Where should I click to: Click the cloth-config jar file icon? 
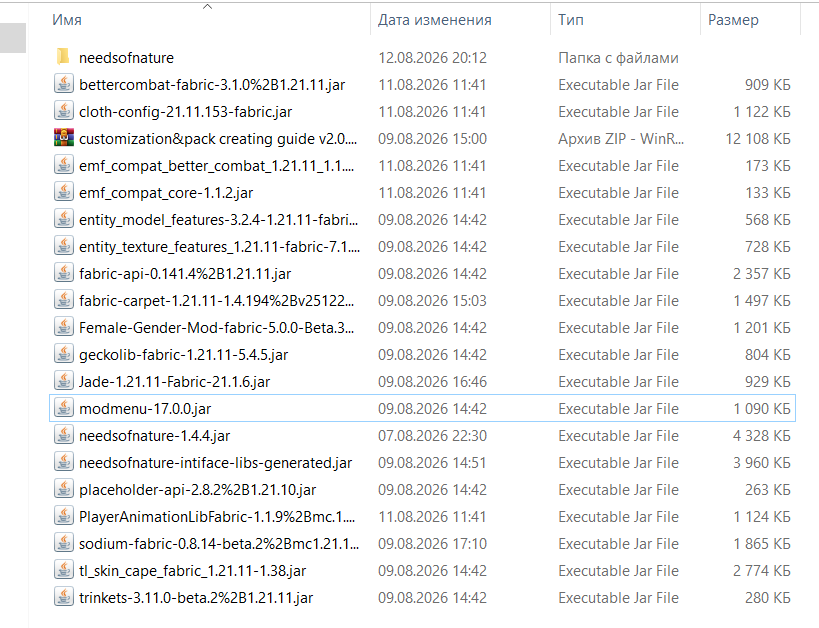pyautogui.click(x=64, y=111)
